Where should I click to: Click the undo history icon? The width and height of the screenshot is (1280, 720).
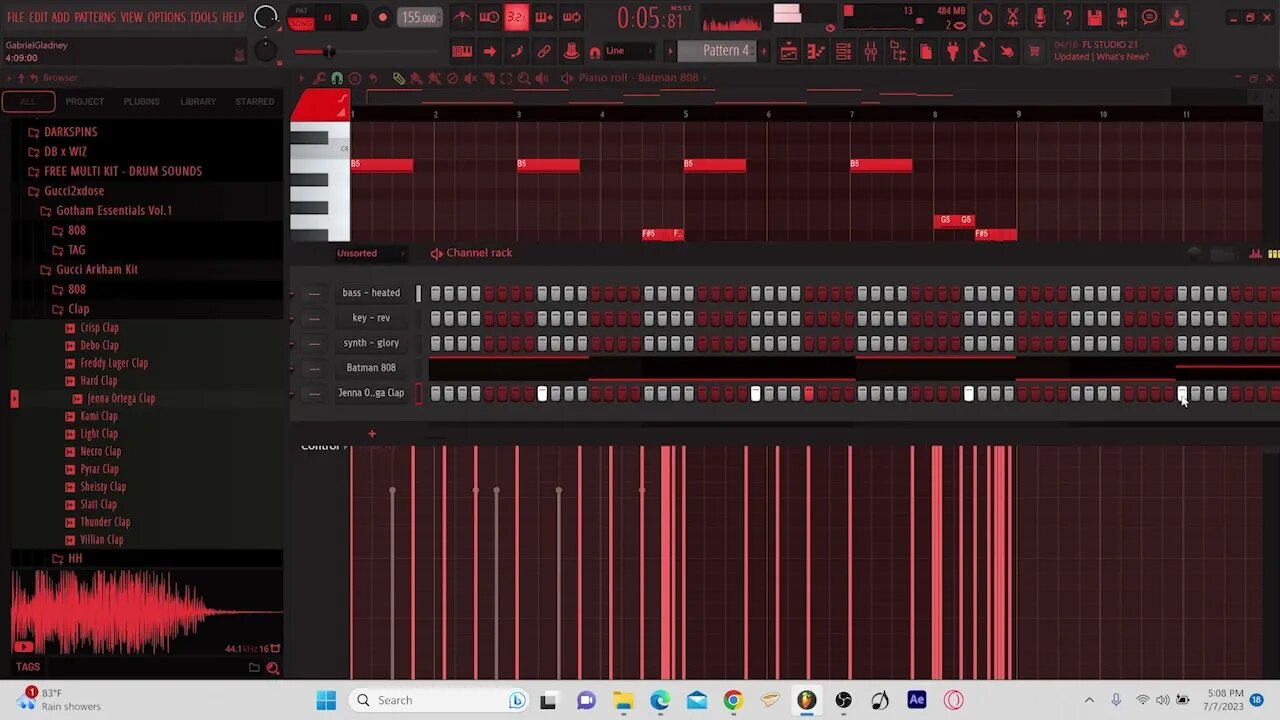[x=985, y=17]
